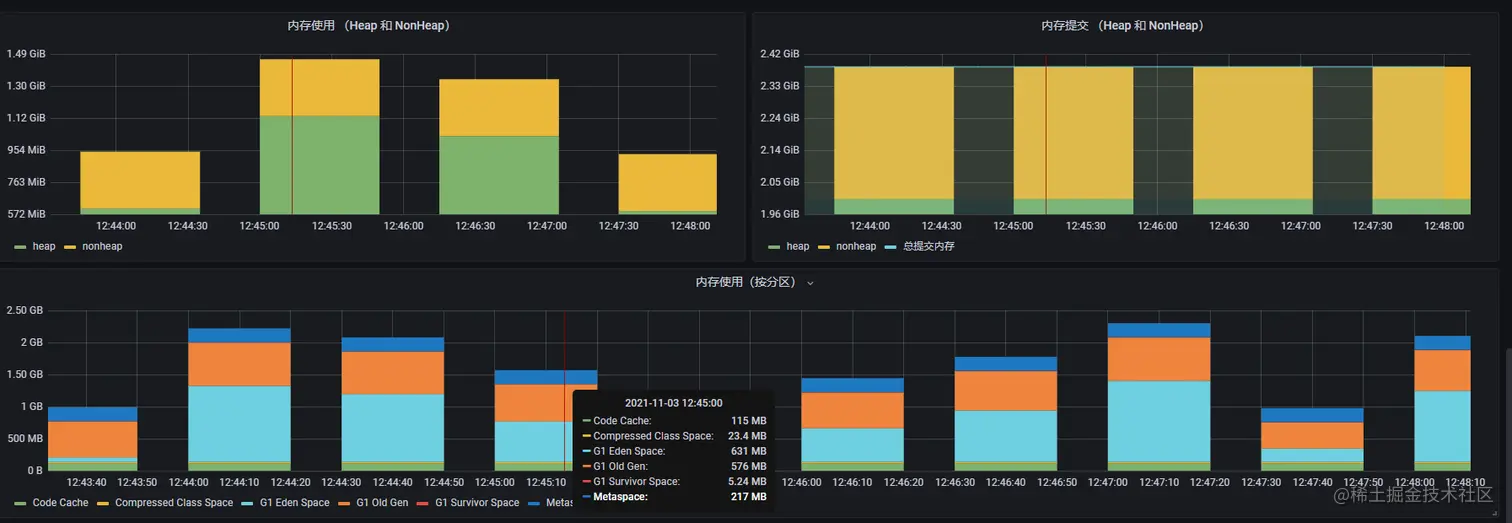Click cyan Eden segment of 12:47:10 bar
This screenshot has width=1512, height=523.
point(1159,421)
